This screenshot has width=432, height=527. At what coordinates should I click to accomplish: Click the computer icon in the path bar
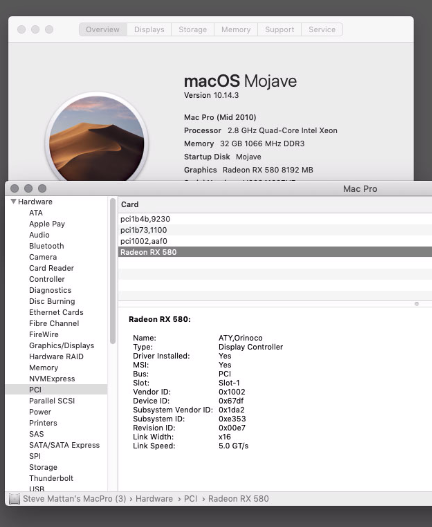pos(14,499)
